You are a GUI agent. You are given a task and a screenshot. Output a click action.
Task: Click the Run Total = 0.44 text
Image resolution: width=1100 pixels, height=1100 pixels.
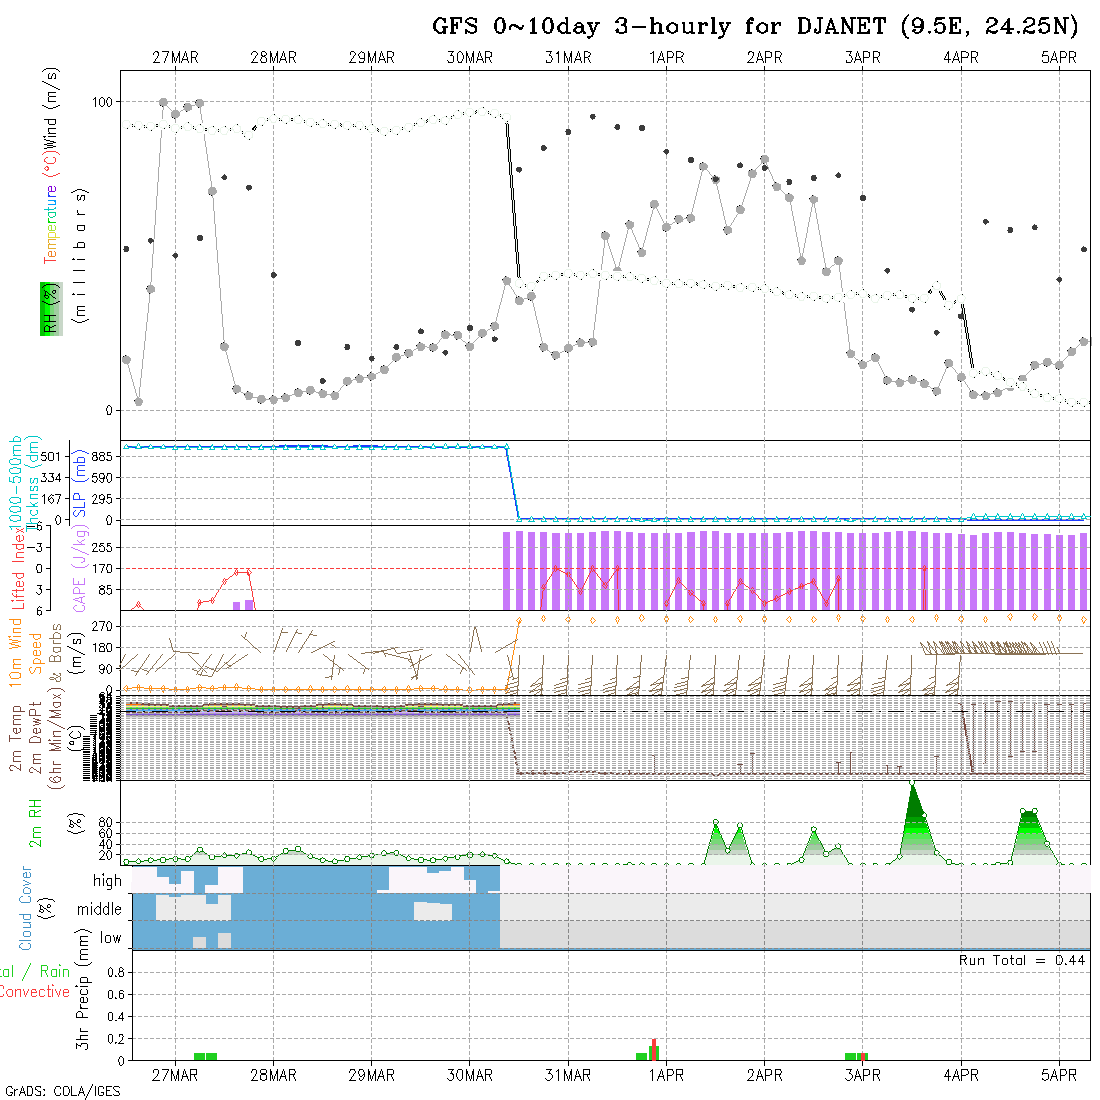click(x=1021, y=960)
